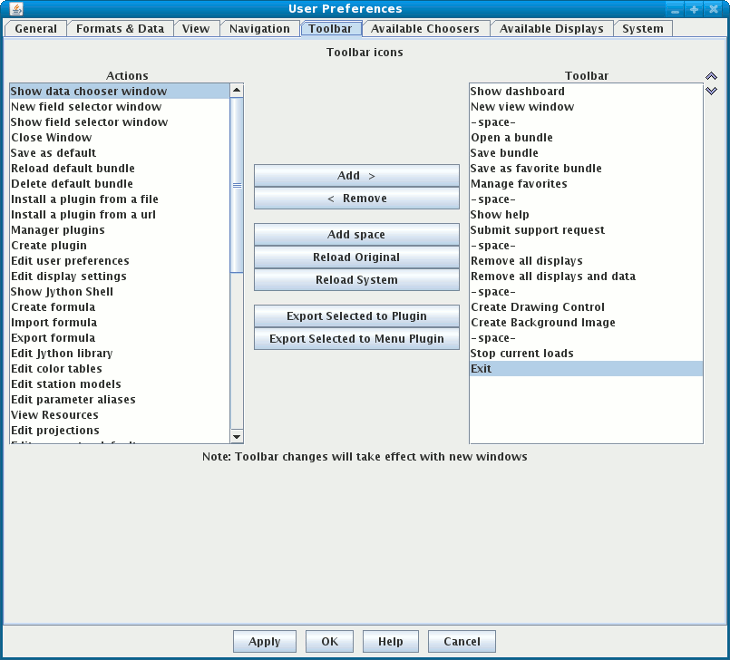
Task: Go to the System tab
Action: tap(642, 29)
